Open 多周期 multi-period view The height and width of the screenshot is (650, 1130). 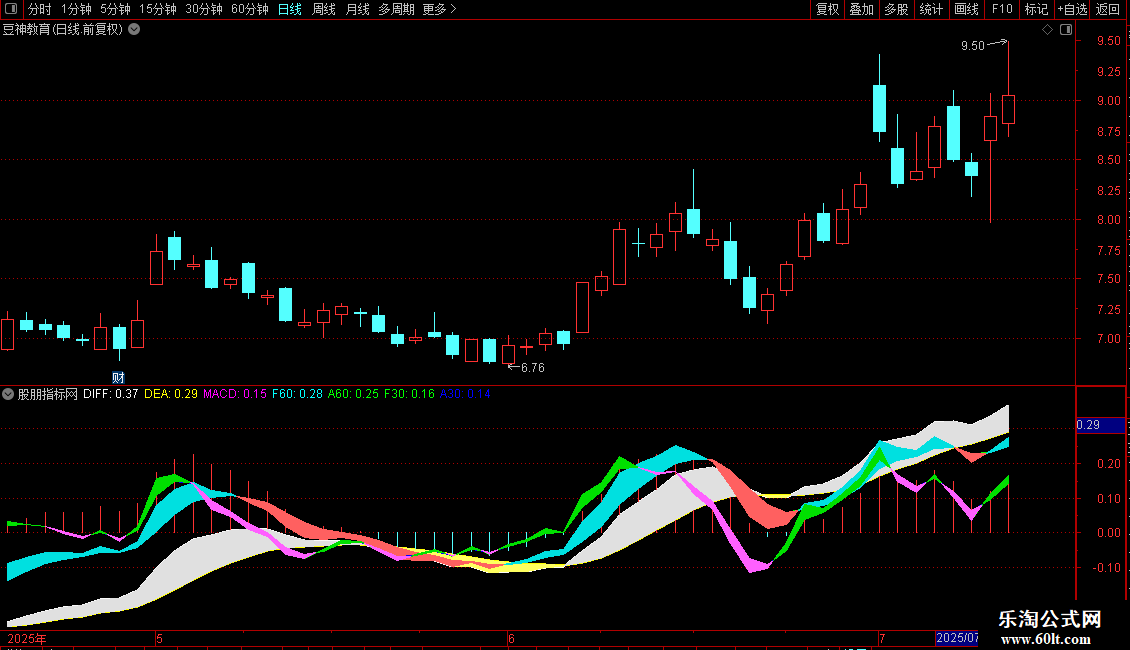tap(396, 9)
